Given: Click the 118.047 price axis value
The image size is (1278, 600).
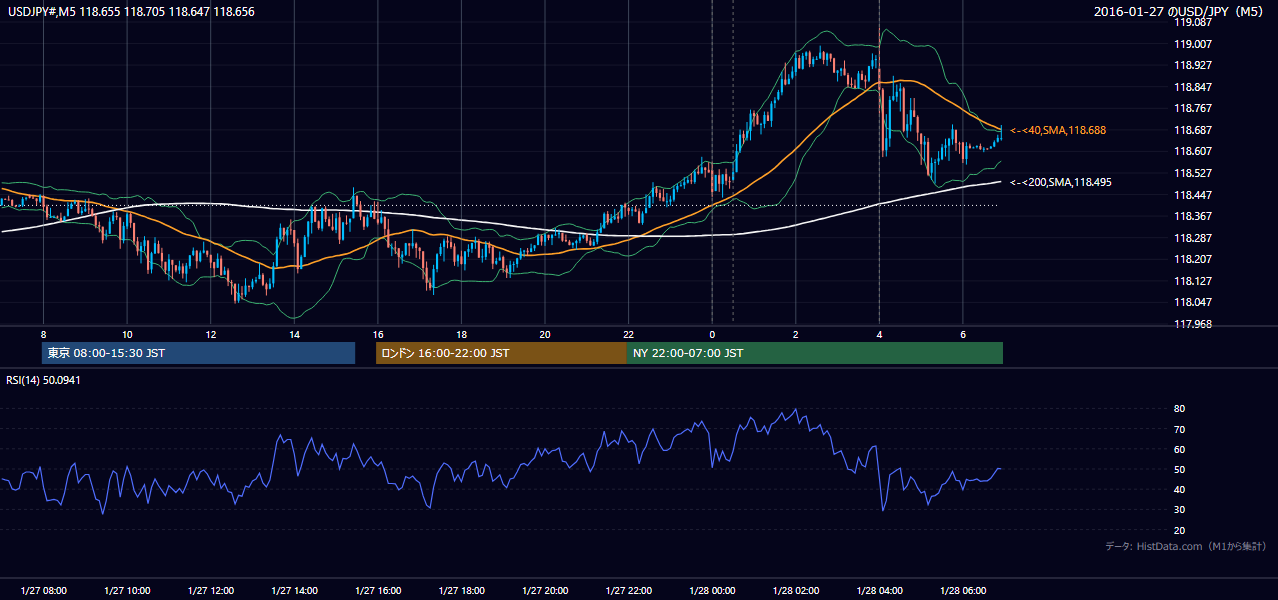Looking at the screenshot, I should click(x=1193, y=302).
